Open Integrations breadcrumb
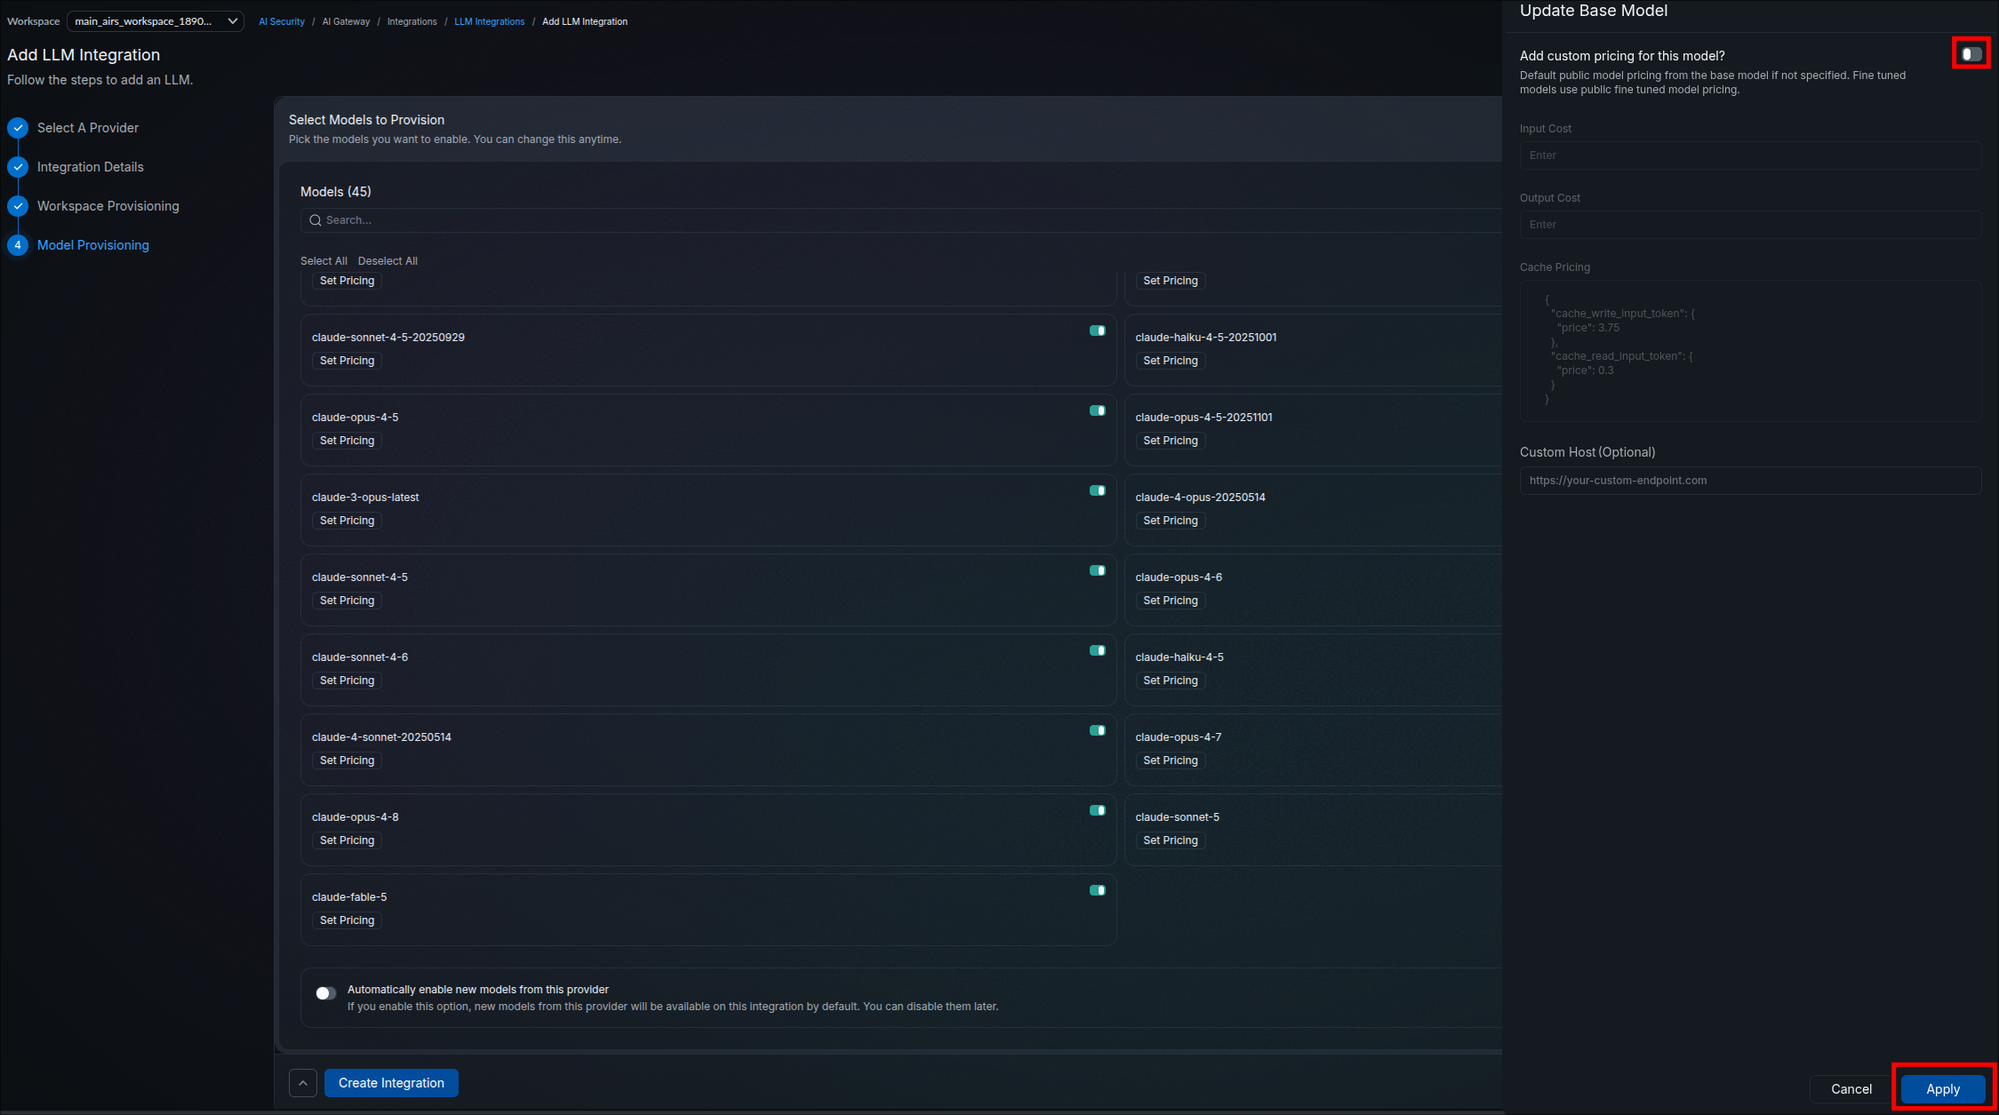 click(x=412, y=22)
